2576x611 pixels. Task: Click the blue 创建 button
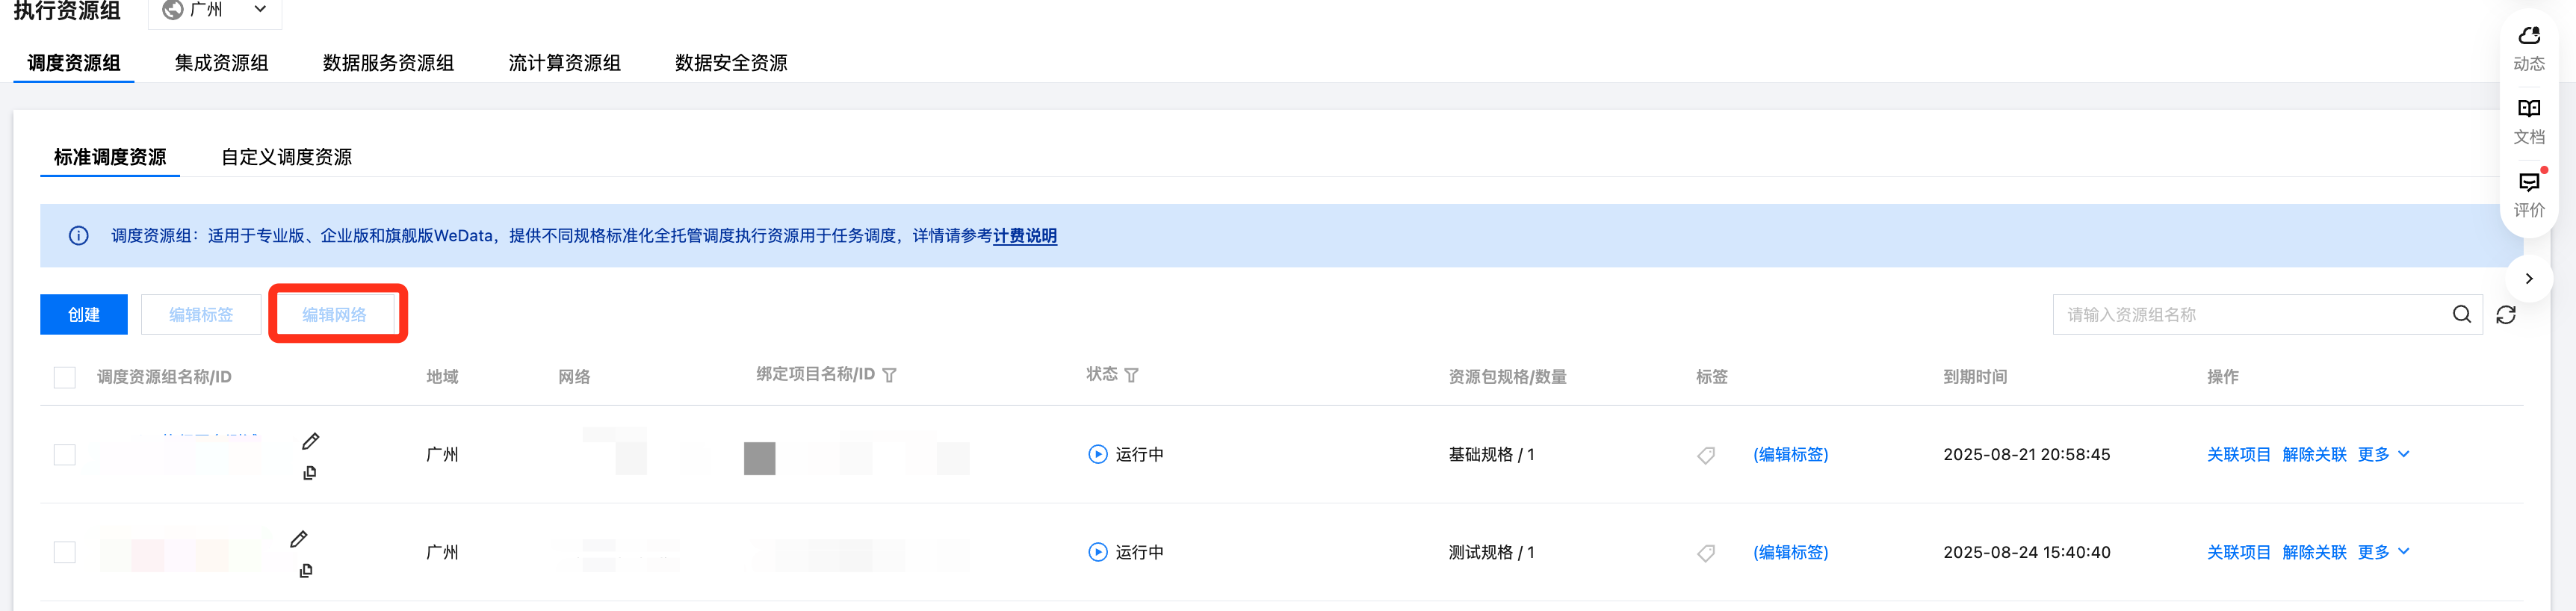84,315
